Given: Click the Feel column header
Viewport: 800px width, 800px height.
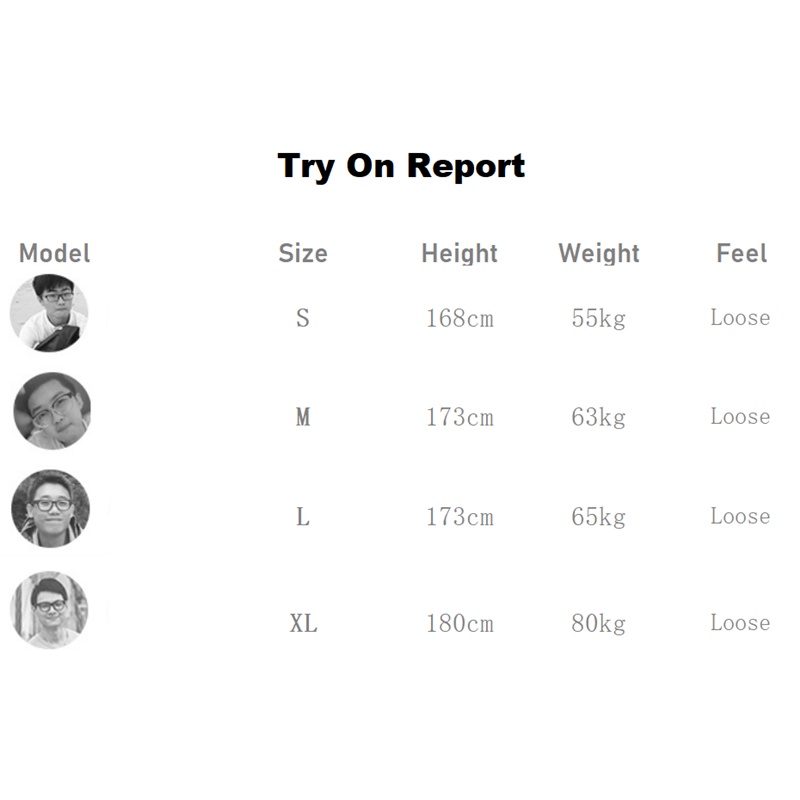Looking at the screenshot, I should pos(741,253).
